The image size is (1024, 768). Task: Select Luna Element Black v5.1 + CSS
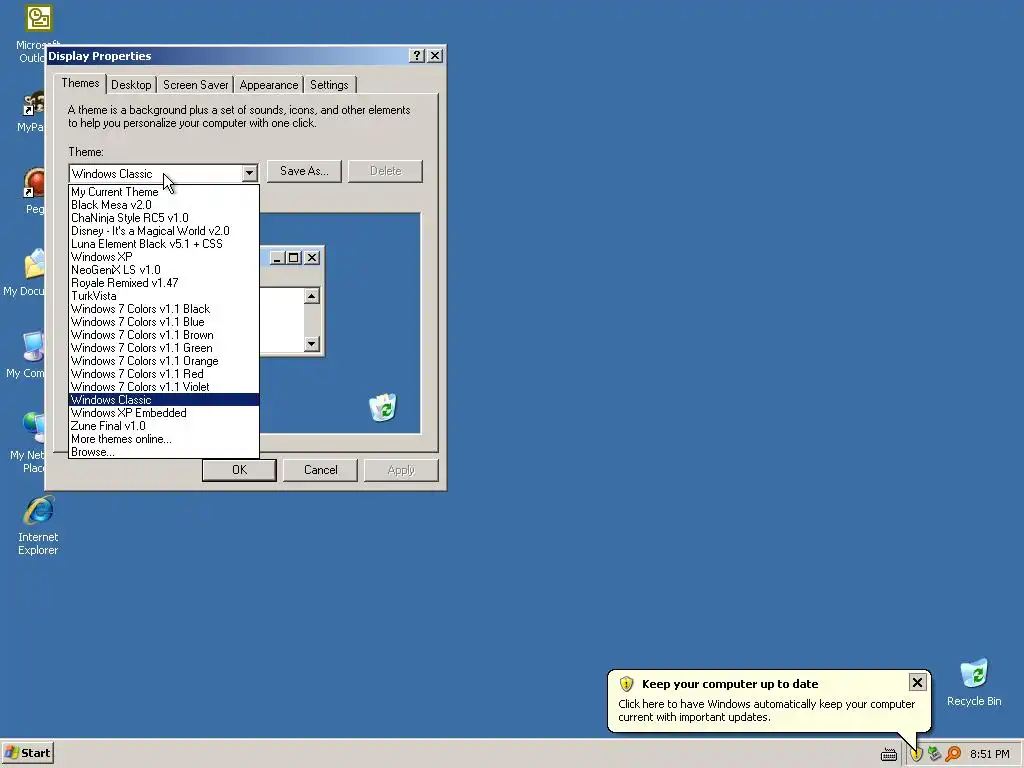pyautogui.click(x=164, y=244)
